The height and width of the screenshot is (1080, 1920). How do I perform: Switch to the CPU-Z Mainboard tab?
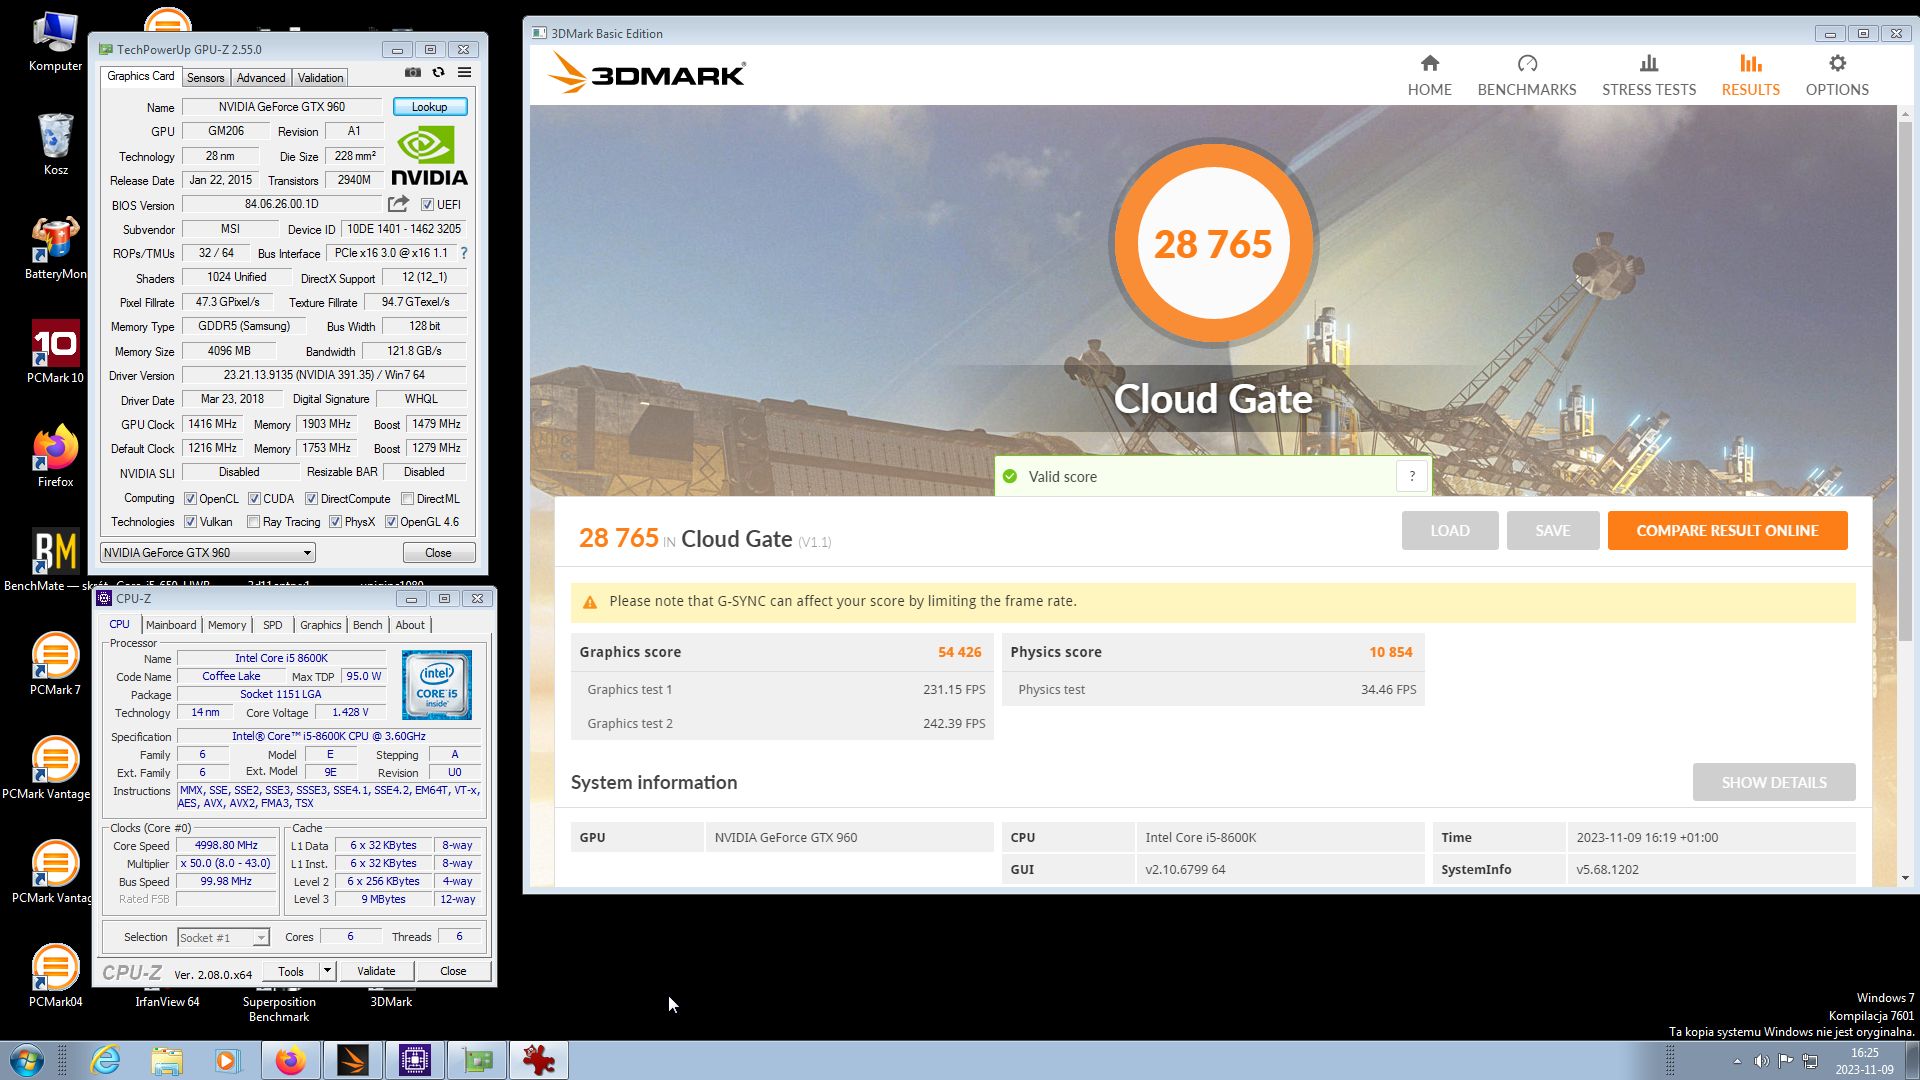[x=171, y=625]
